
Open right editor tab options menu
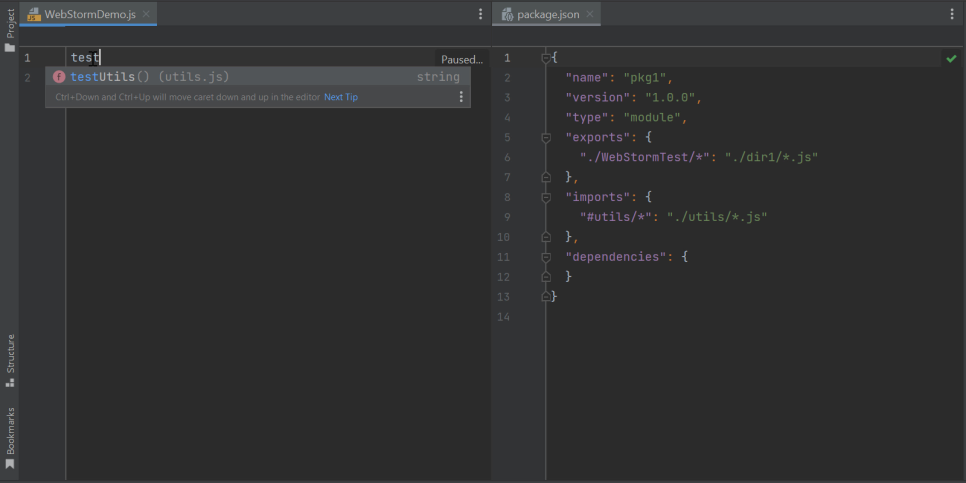point(952,14)
